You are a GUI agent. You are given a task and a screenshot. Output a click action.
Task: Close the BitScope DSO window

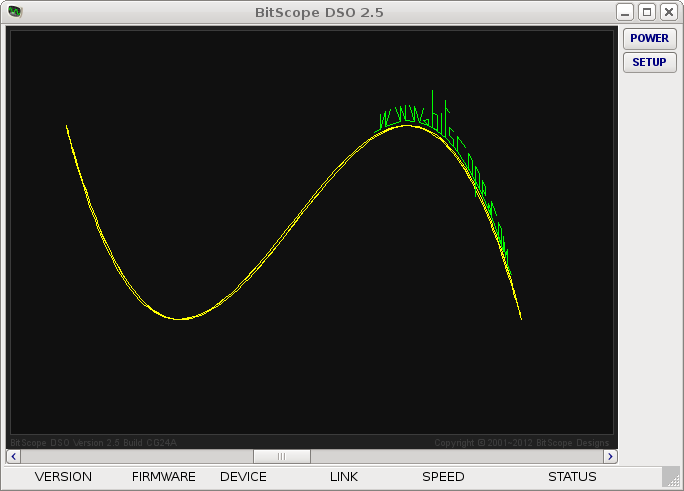[x=669, y=12]
